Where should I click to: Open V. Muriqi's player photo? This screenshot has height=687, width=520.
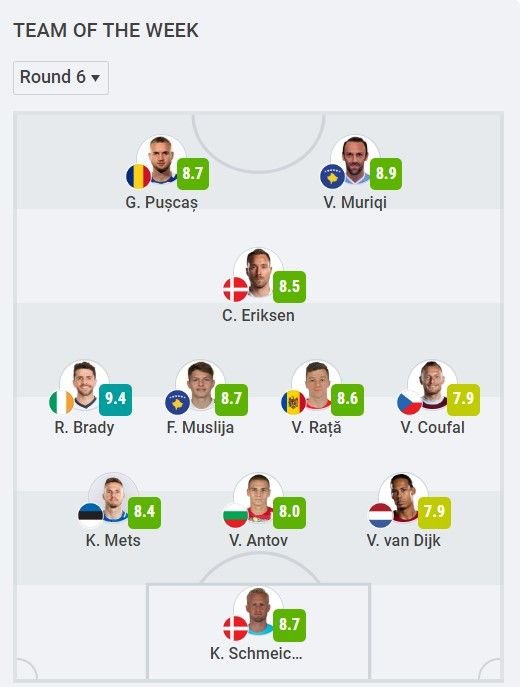355,160
